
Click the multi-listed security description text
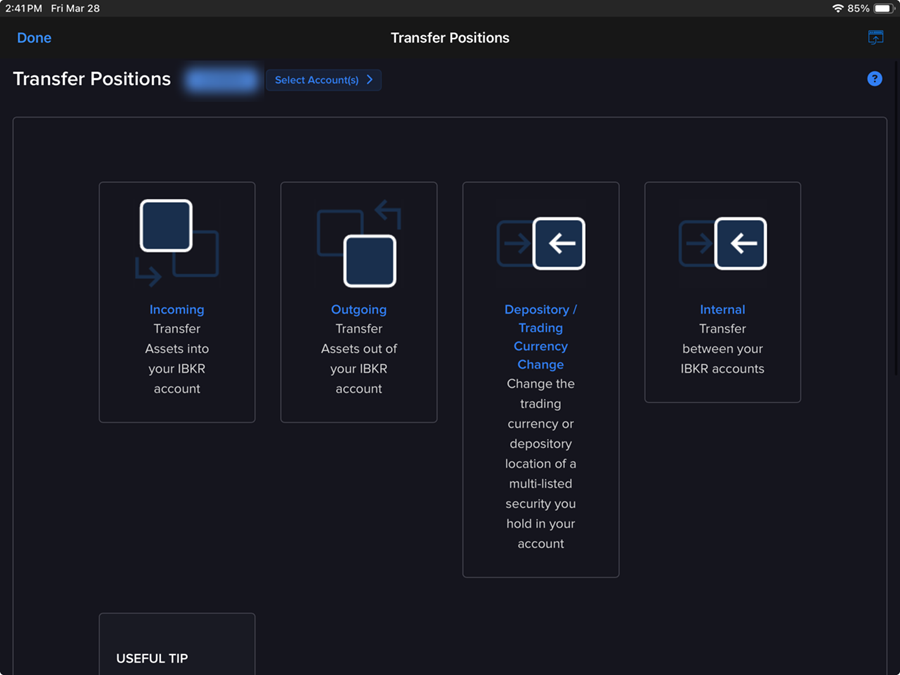point(541,464)
